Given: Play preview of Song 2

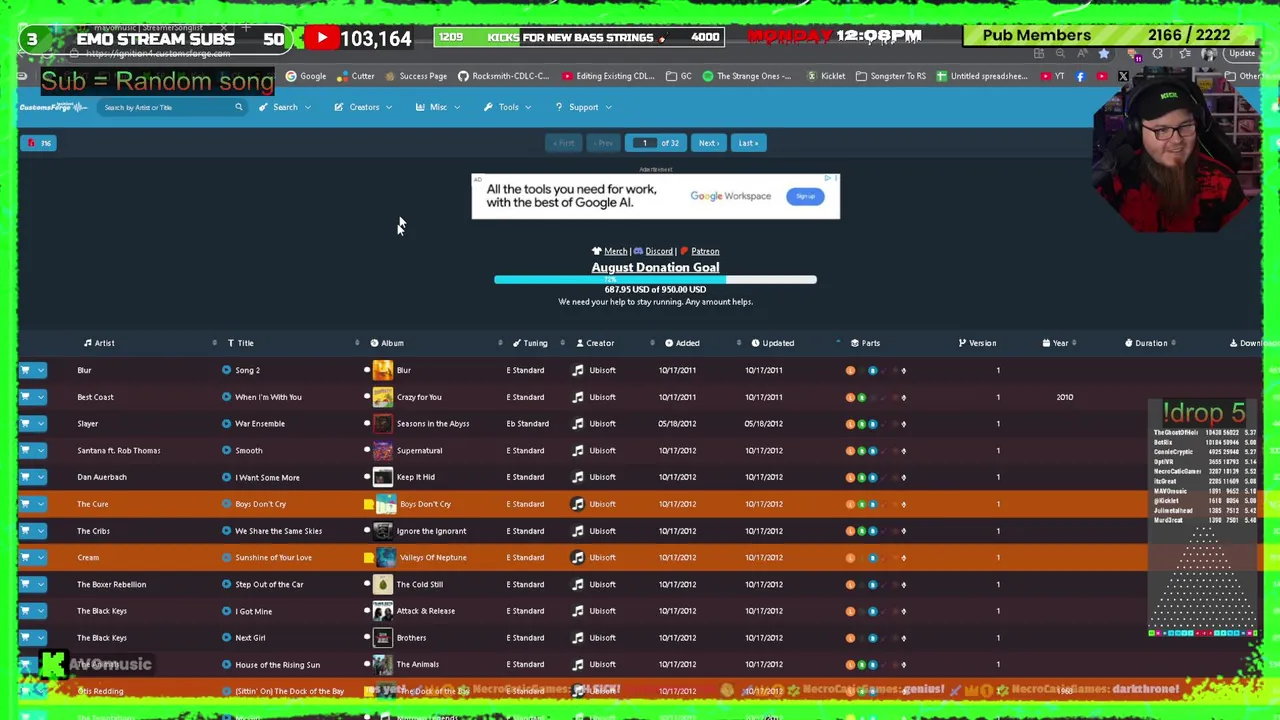Looking at the screenshot, I should [227, 370].
